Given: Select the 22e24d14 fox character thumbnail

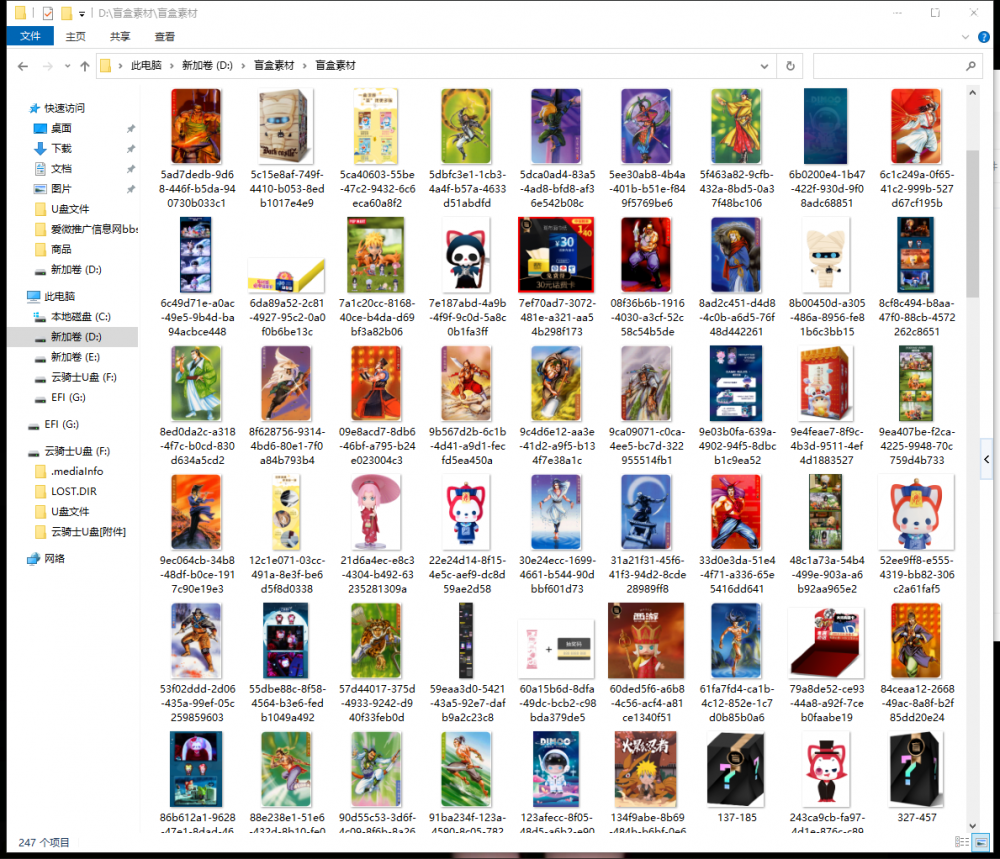Looking at the screenshot, I should pyautogui.click(x=466, y=512).
